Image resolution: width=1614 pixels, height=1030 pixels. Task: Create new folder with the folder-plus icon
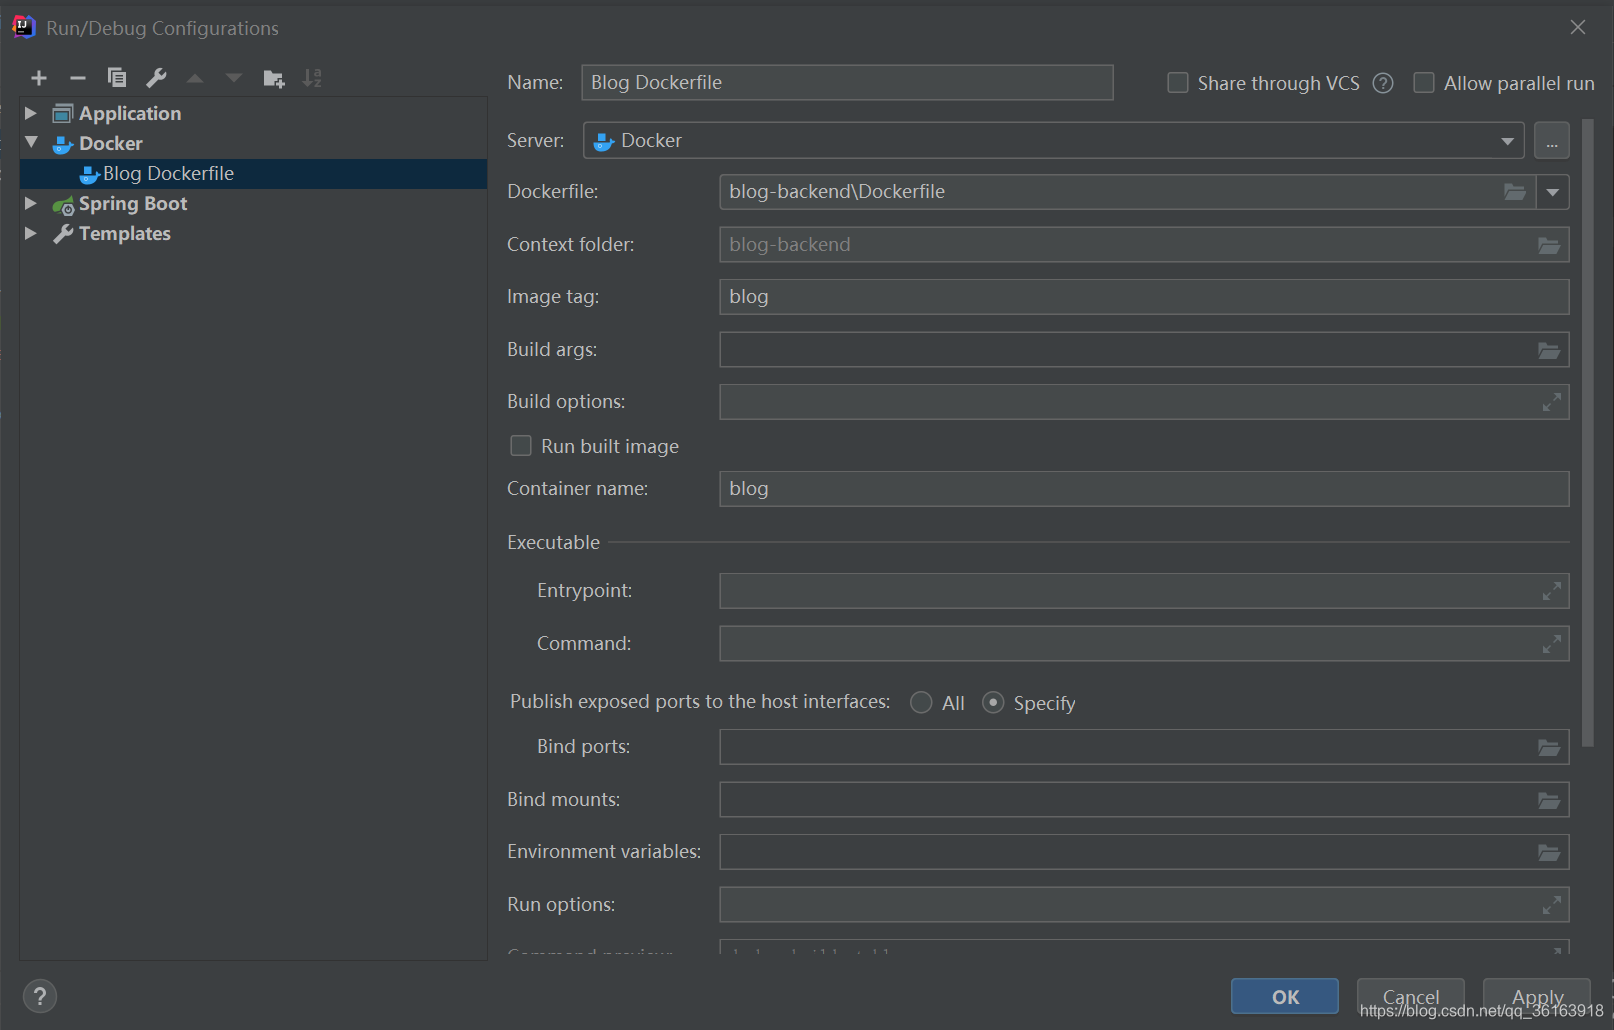pos(273,78)
